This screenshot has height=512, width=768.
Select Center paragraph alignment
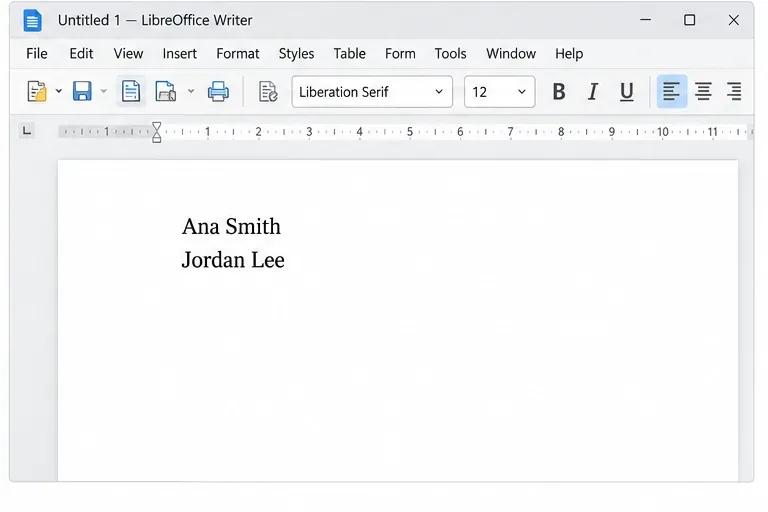click(x=703, y=92)
